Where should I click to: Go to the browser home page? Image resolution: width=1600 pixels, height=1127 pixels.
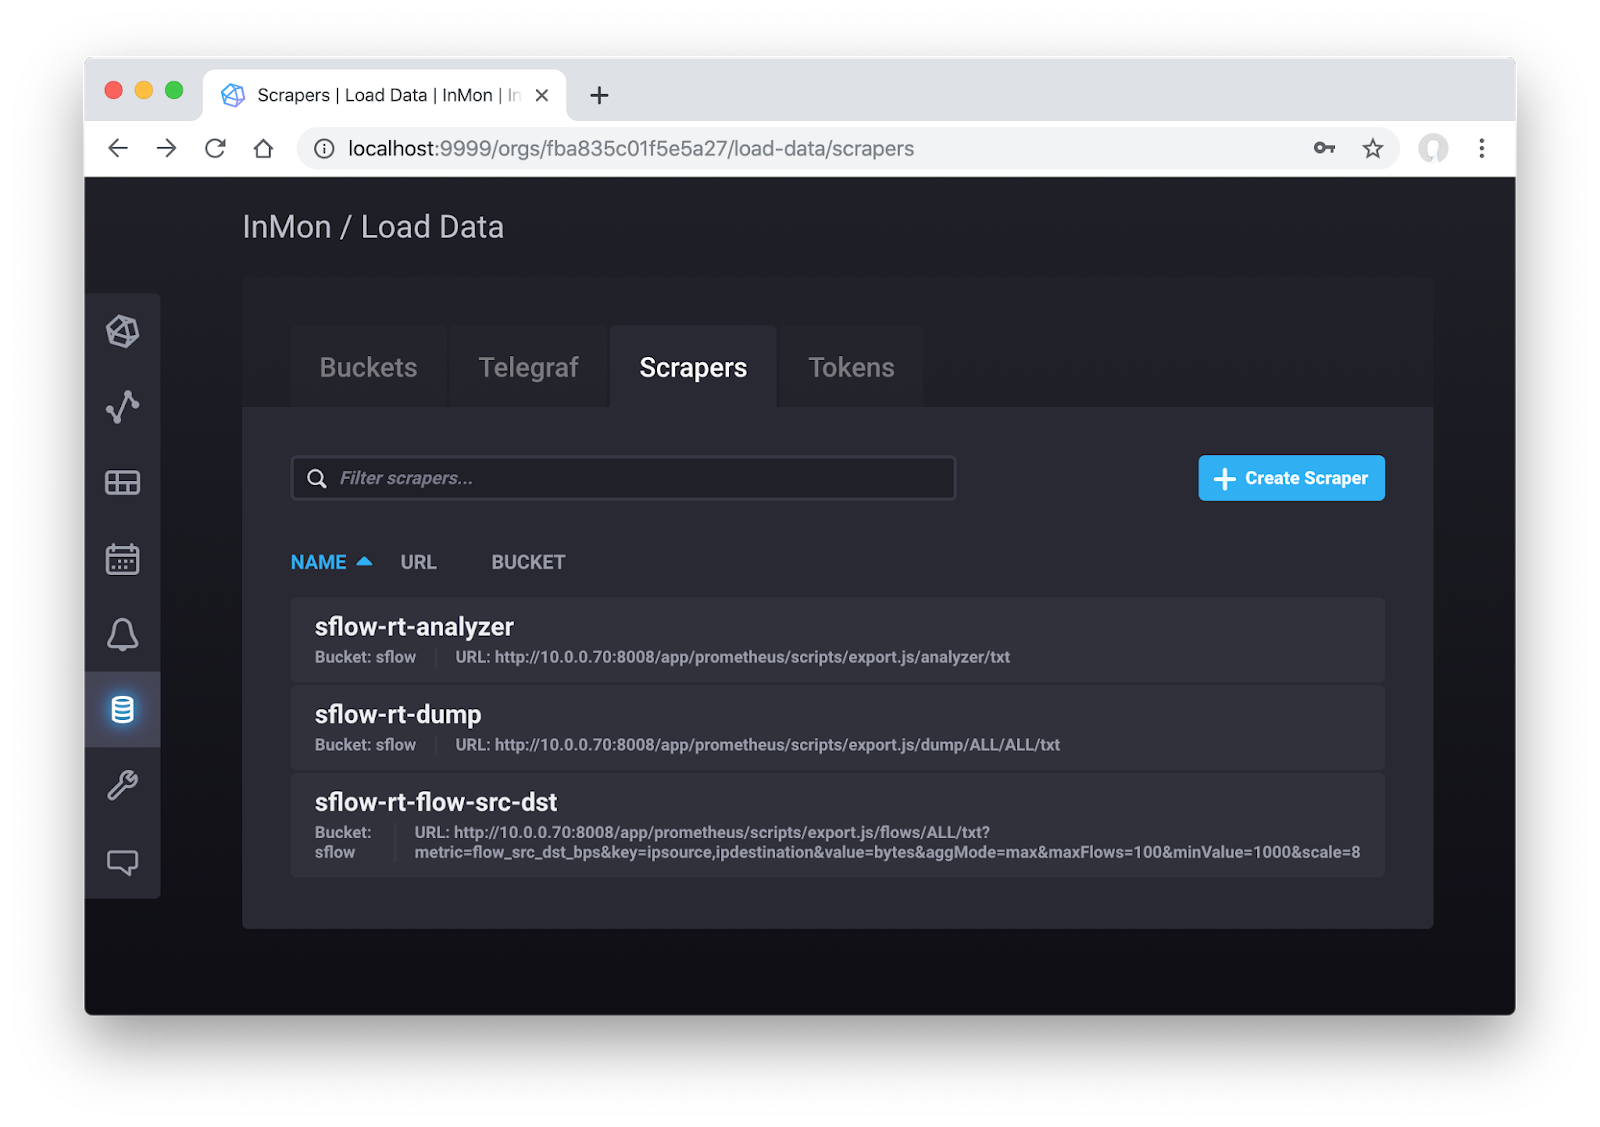tap(263, 149)
